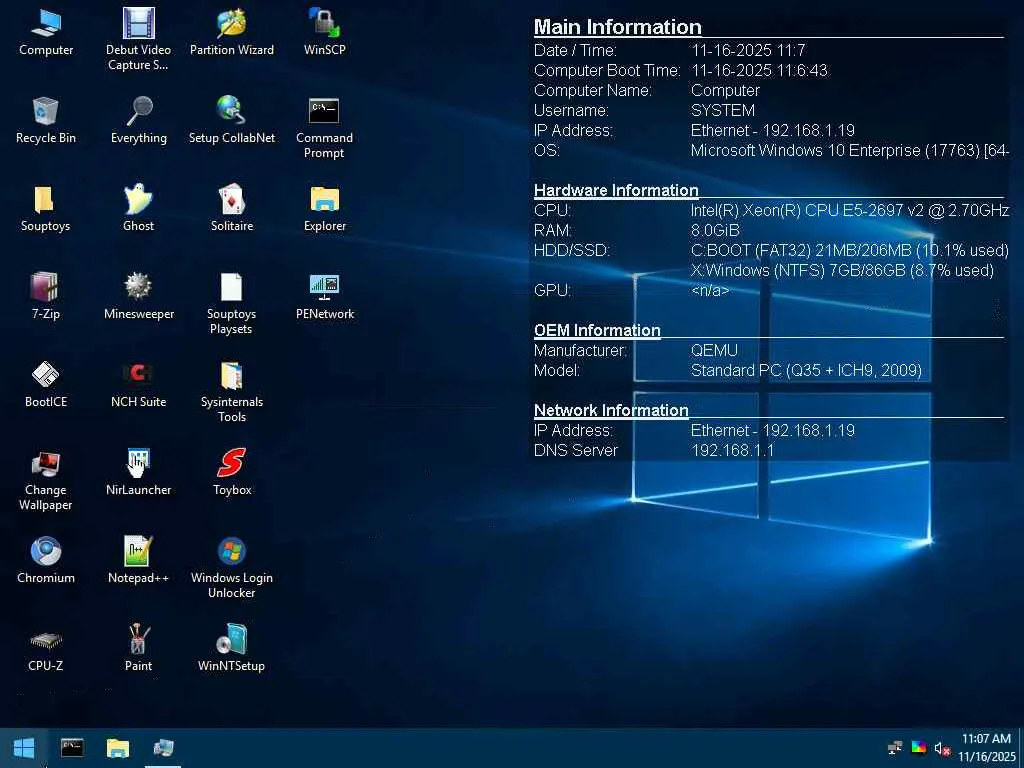Open Setup CollabNet shortcut
The image size is (1024, 768).
[232, 121]
